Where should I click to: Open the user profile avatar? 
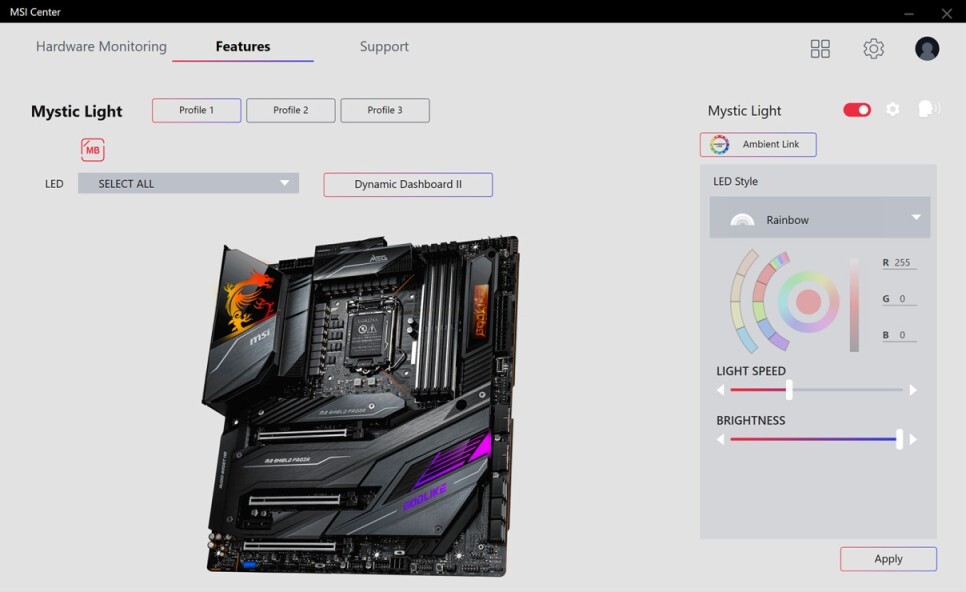[927, 49]
